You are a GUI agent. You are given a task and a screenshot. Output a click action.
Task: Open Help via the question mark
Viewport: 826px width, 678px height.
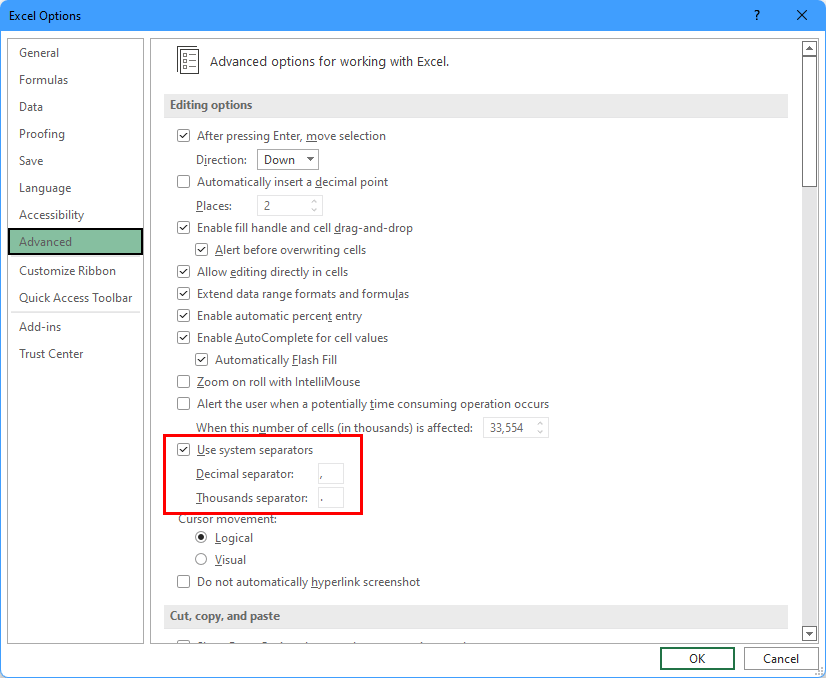757,15
